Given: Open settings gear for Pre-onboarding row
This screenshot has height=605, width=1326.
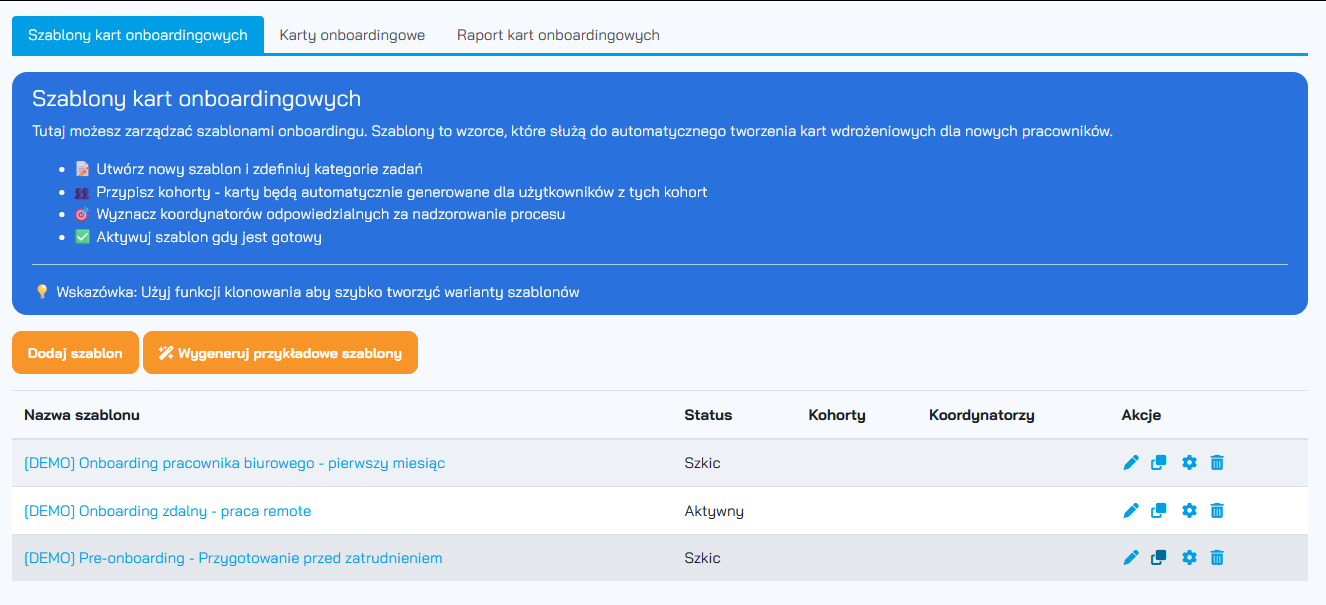Looking at the screenshot, I should [1189, 558].
